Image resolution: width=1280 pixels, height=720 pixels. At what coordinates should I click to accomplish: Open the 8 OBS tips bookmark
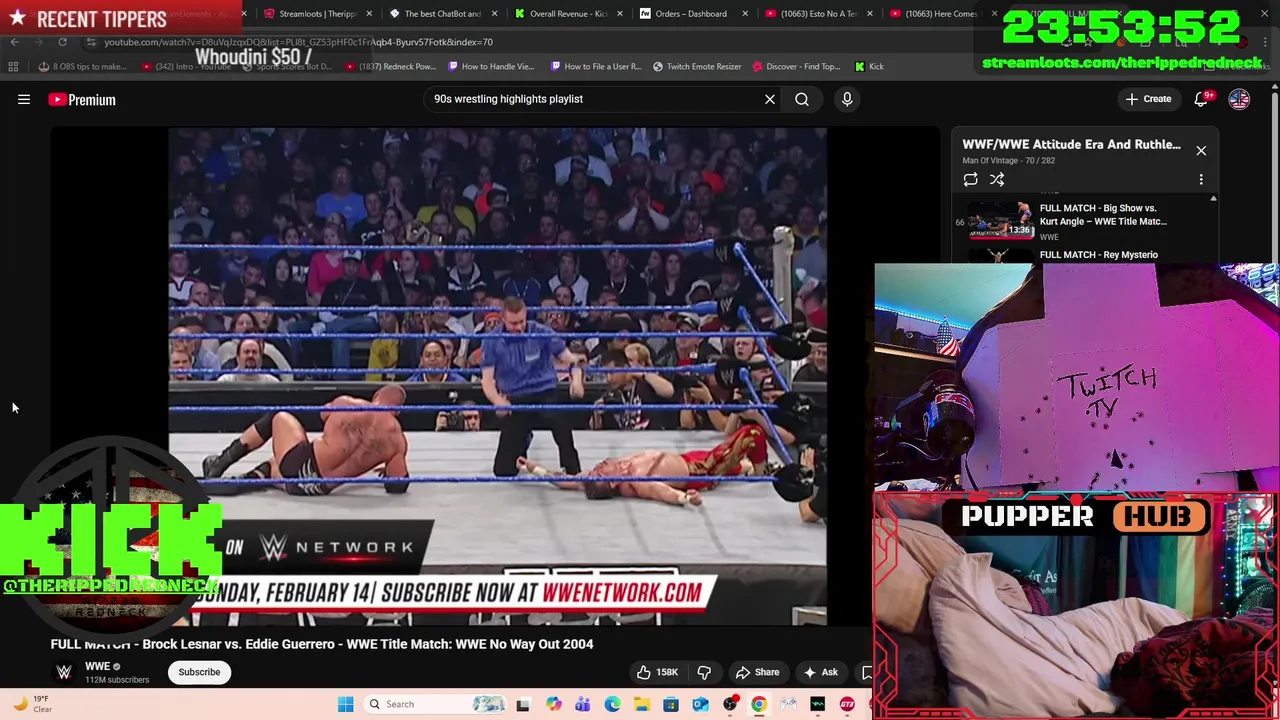[x=82, y=66]
